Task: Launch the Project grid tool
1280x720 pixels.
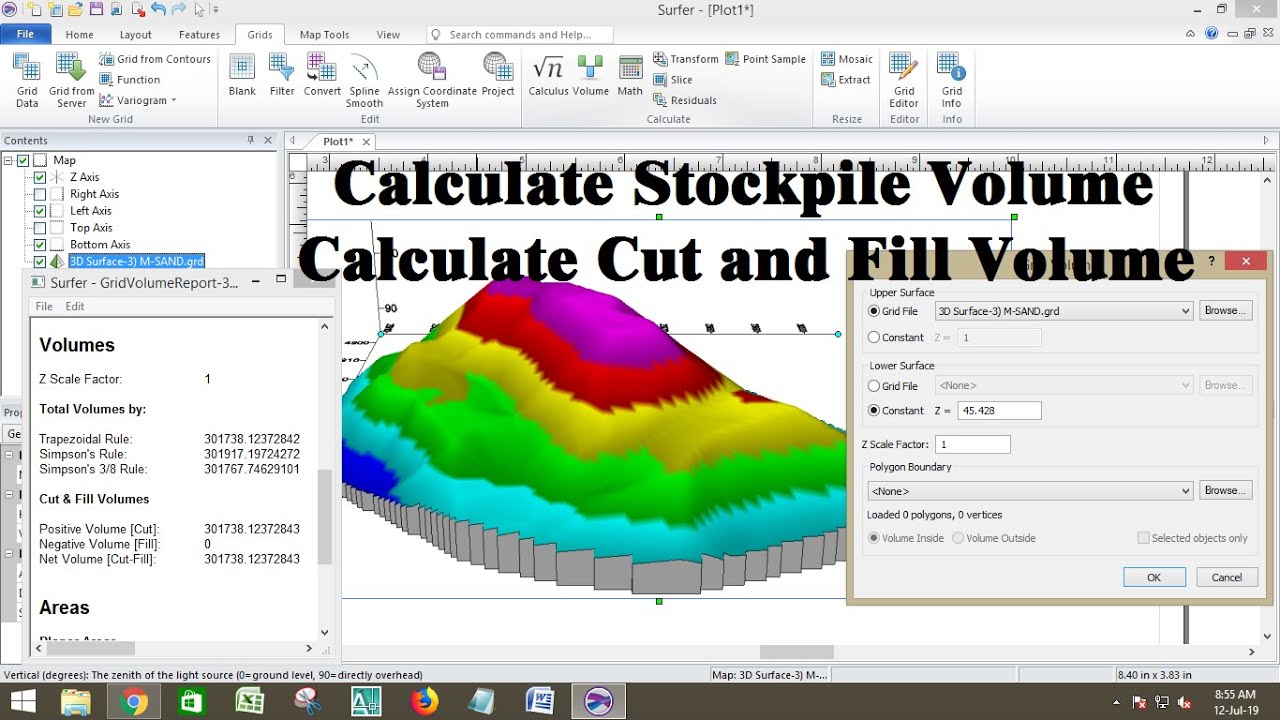Action: [x=498, y=76]
